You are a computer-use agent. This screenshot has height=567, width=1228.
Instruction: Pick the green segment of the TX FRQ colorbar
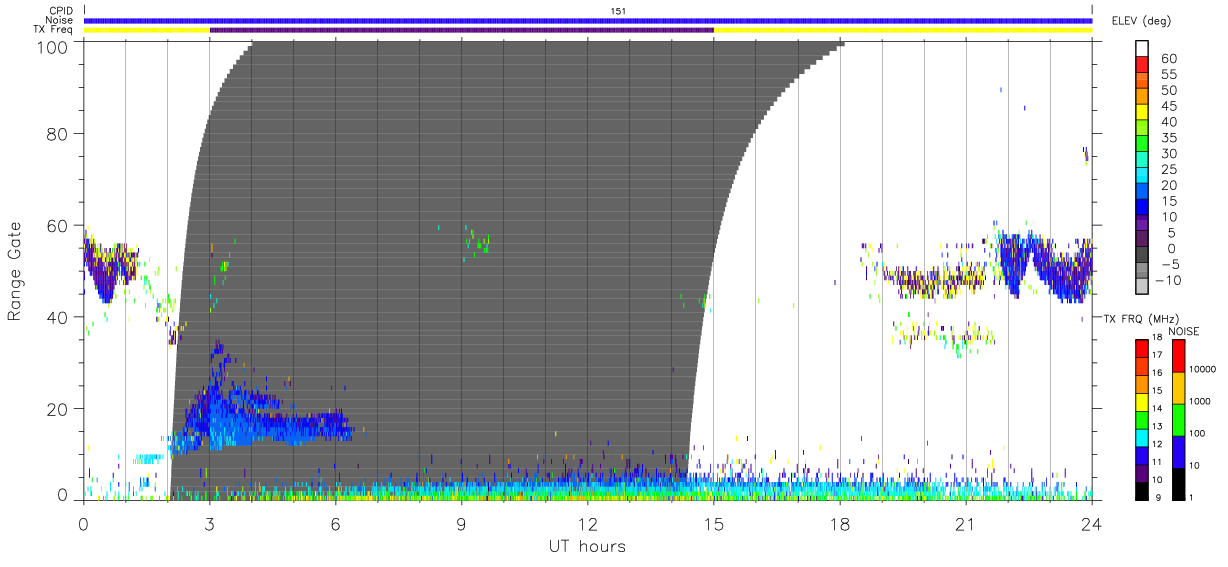[1141, 420]
